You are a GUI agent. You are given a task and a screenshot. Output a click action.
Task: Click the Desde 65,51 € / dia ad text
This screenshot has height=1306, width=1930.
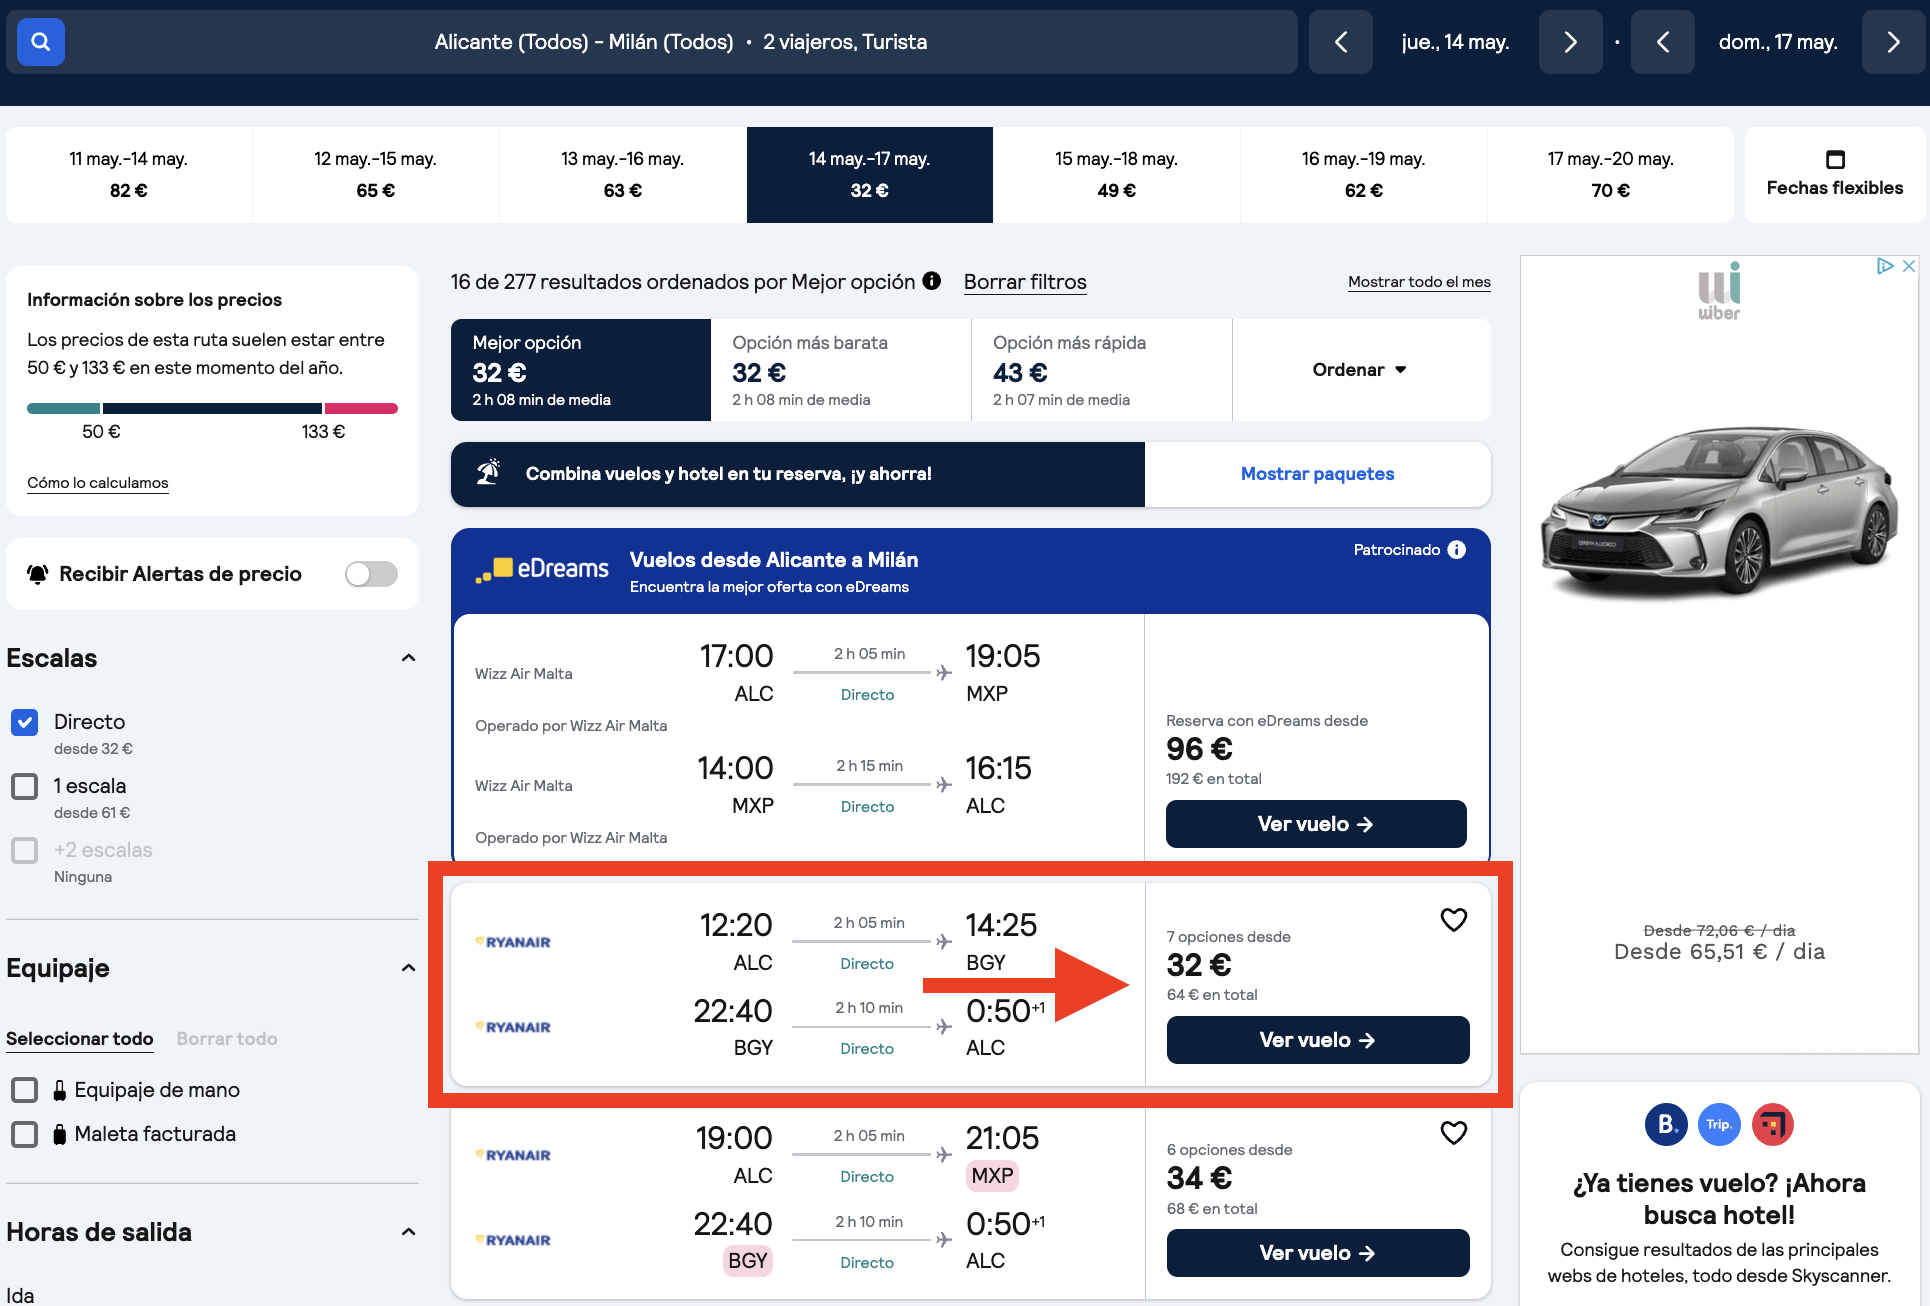point(1719,952)
